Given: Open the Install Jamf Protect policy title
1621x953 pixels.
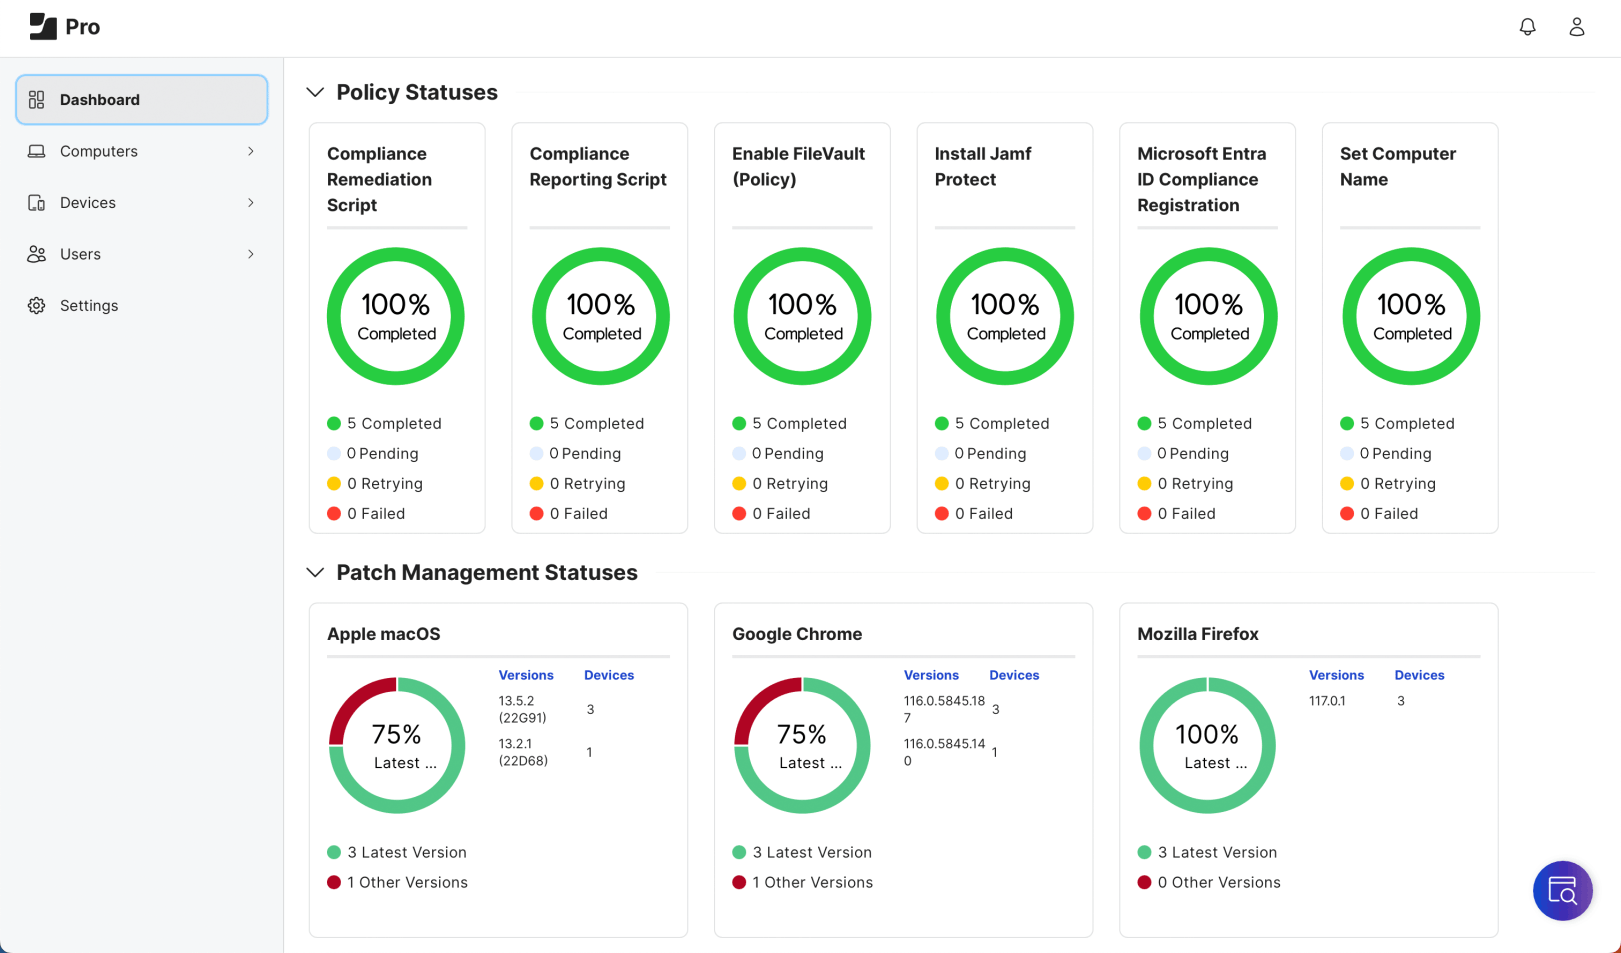Looking at the screenshot, I should tap(982, 166).
